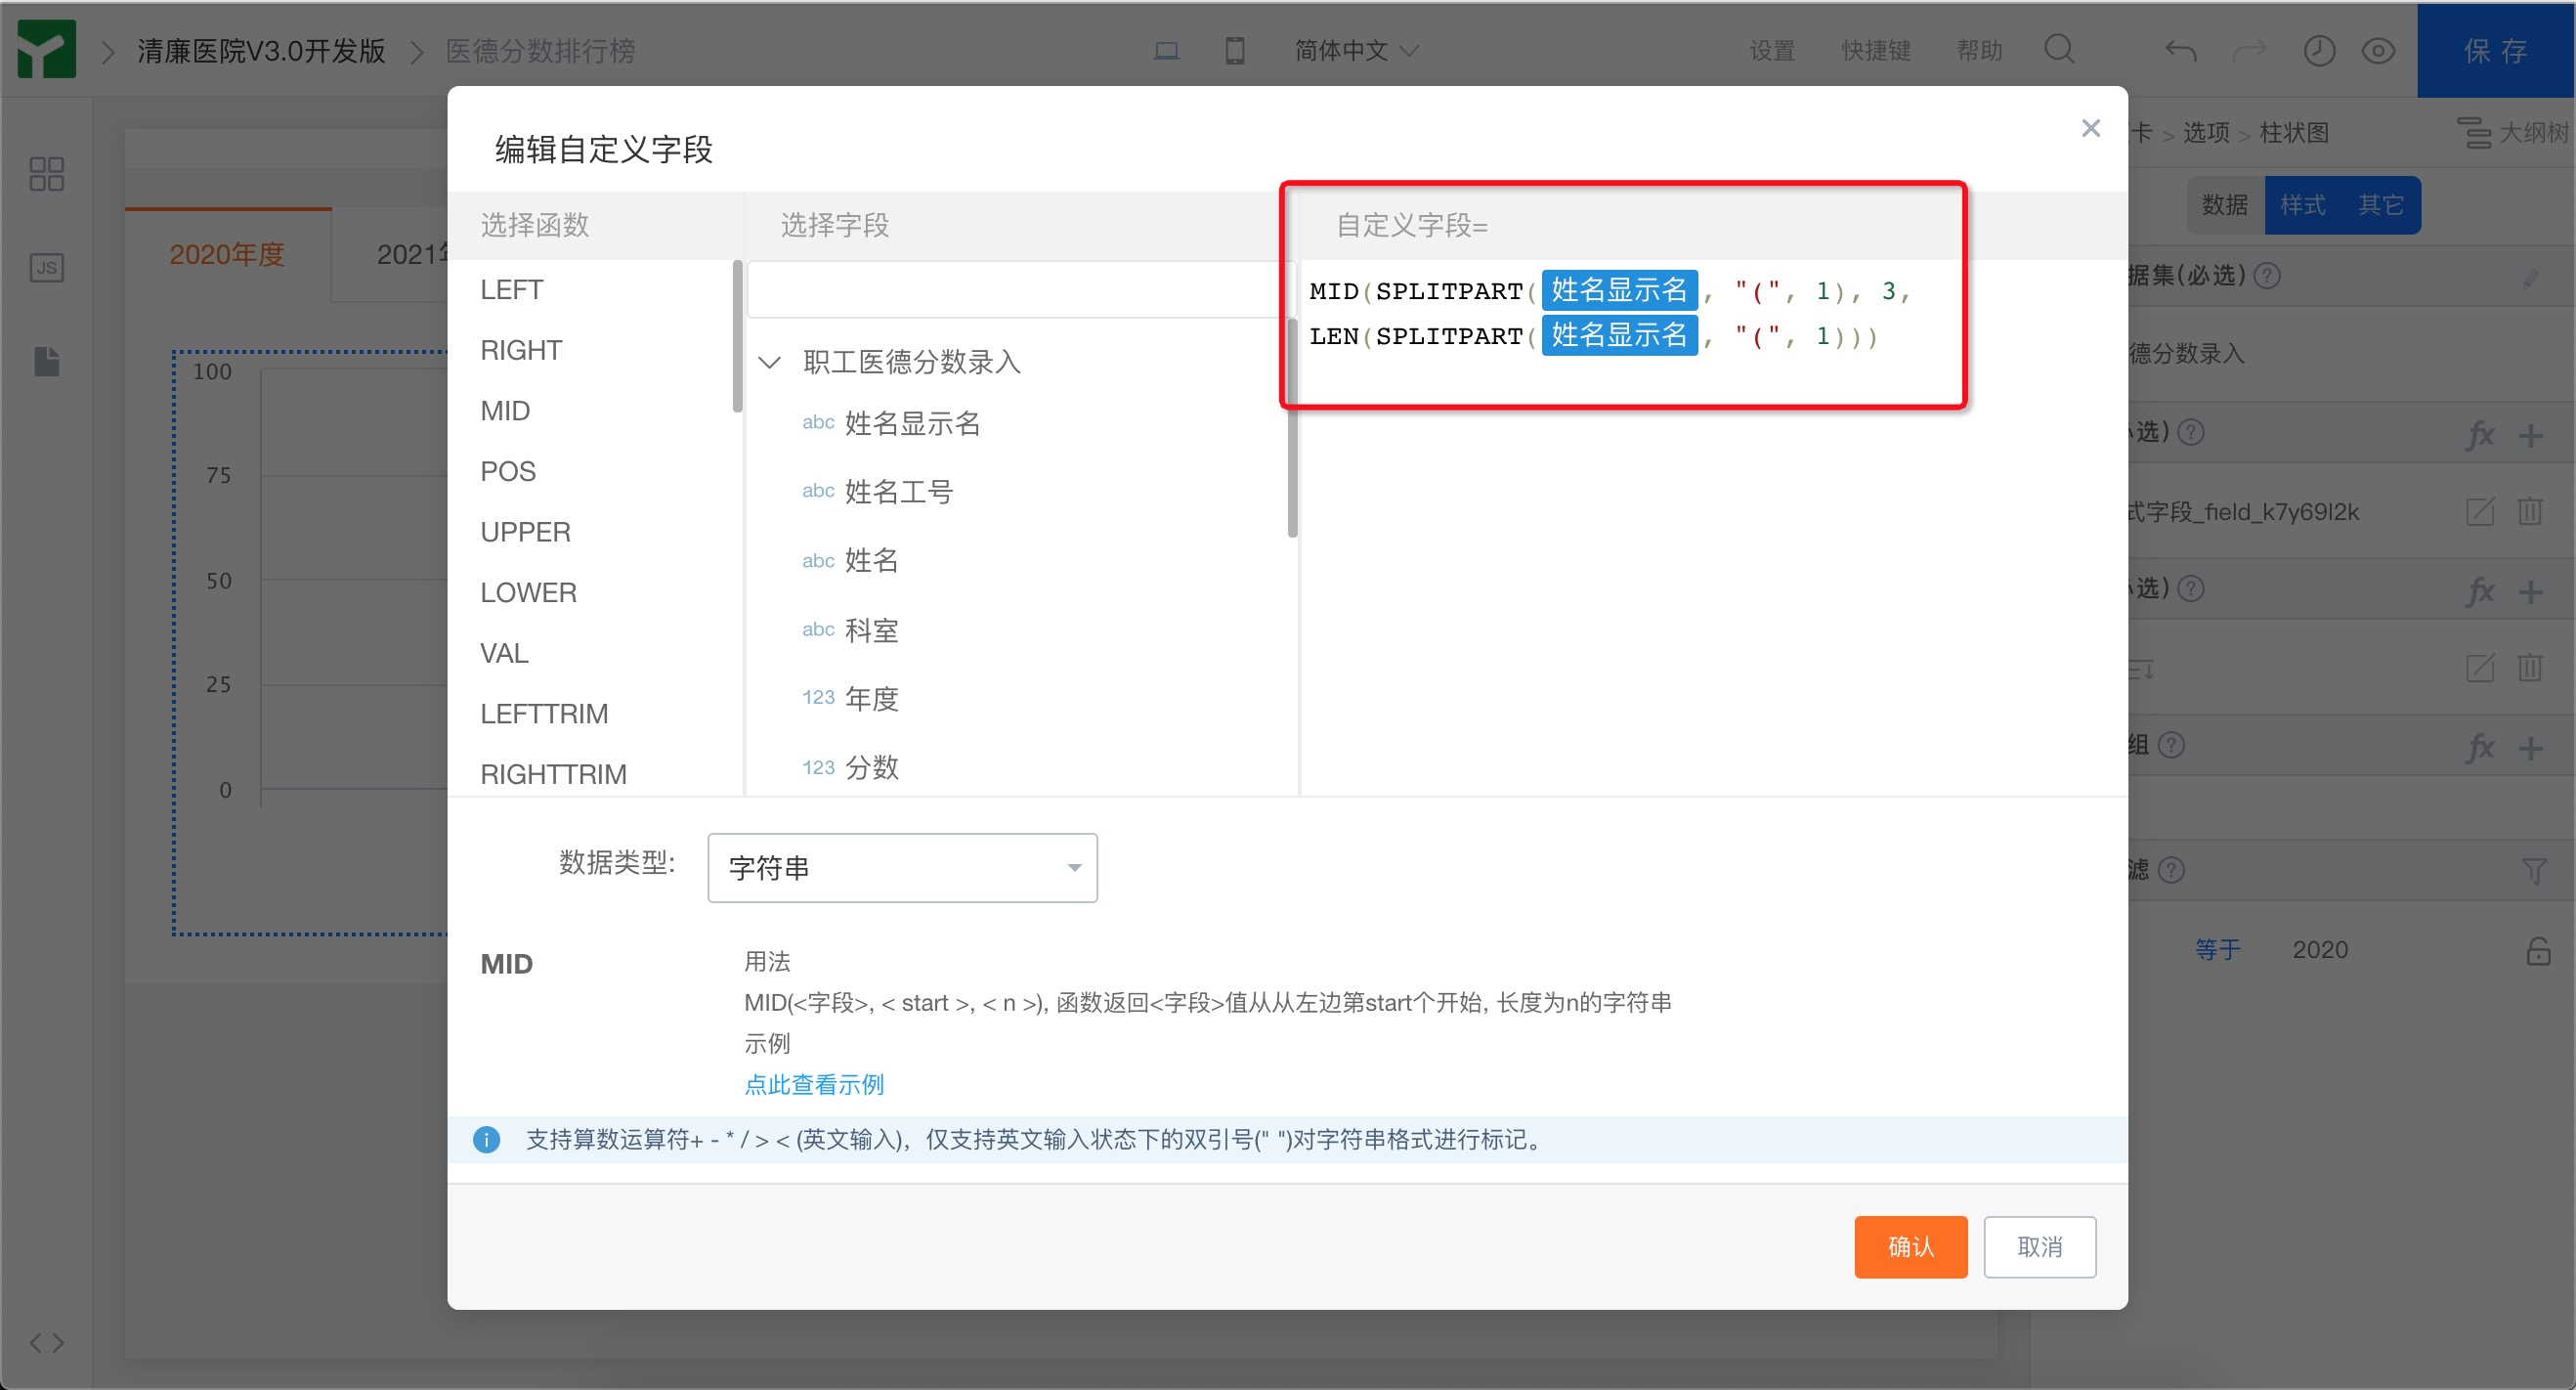
Task: Click the JS panel icon in sidebar
Action: coord(46,268)
